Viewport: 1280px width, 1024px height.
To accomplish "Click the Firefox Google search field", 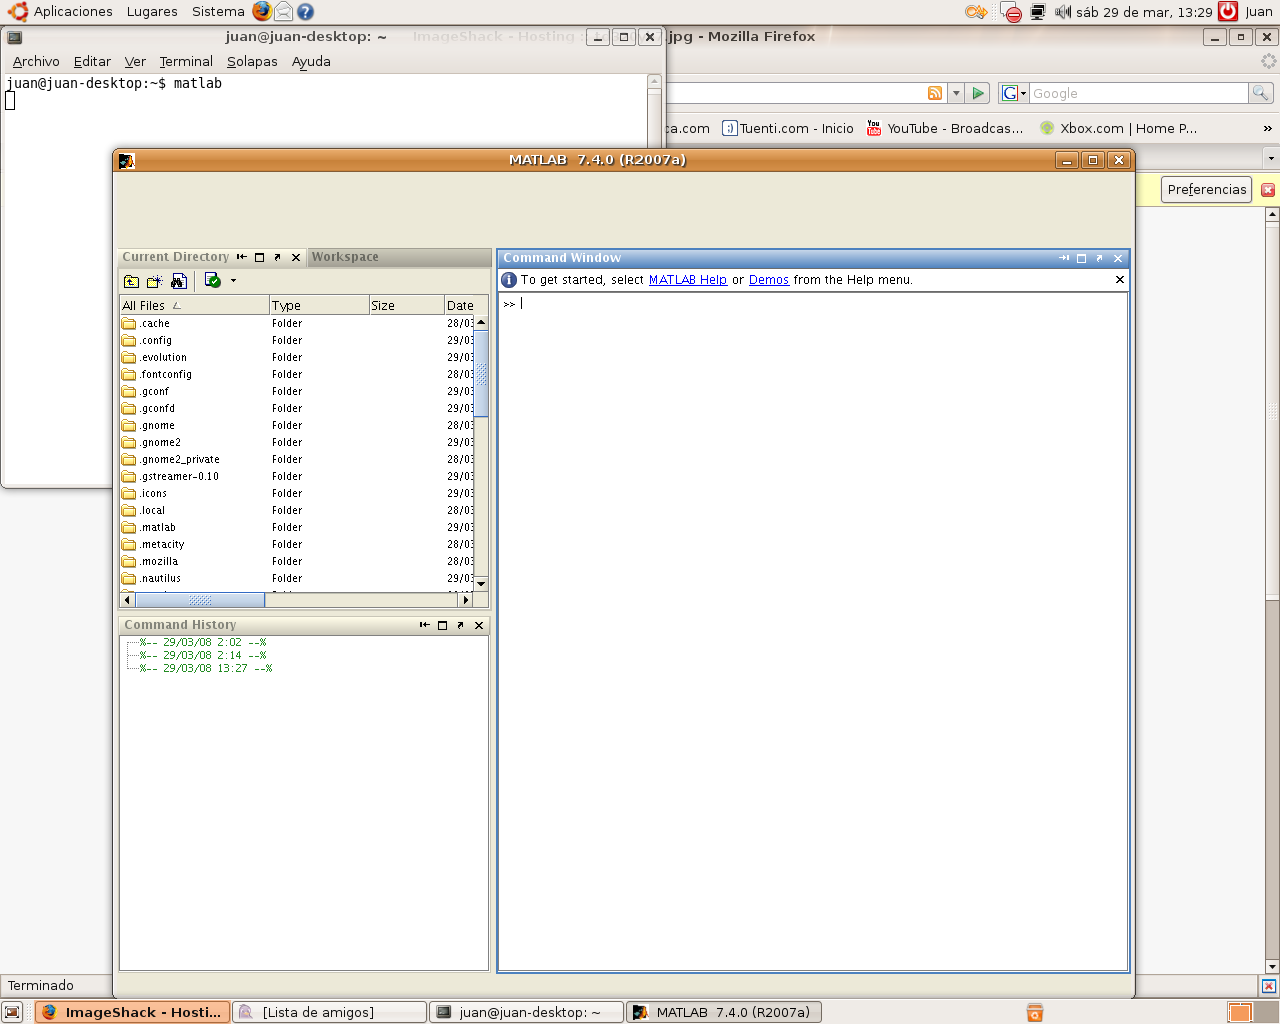I will click(x=1139, y=93).
